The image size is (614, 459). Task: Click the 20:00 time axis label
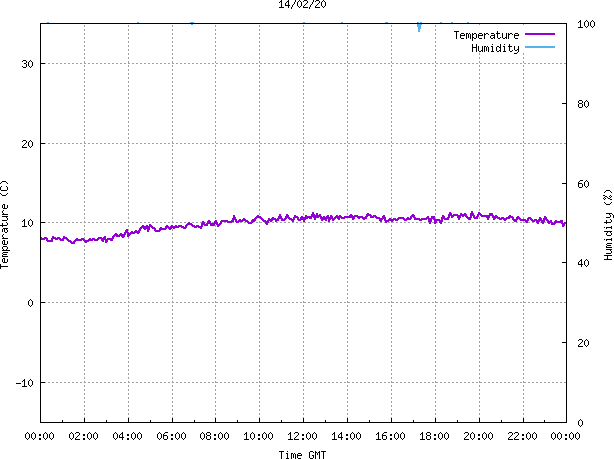tap(479, 436)
